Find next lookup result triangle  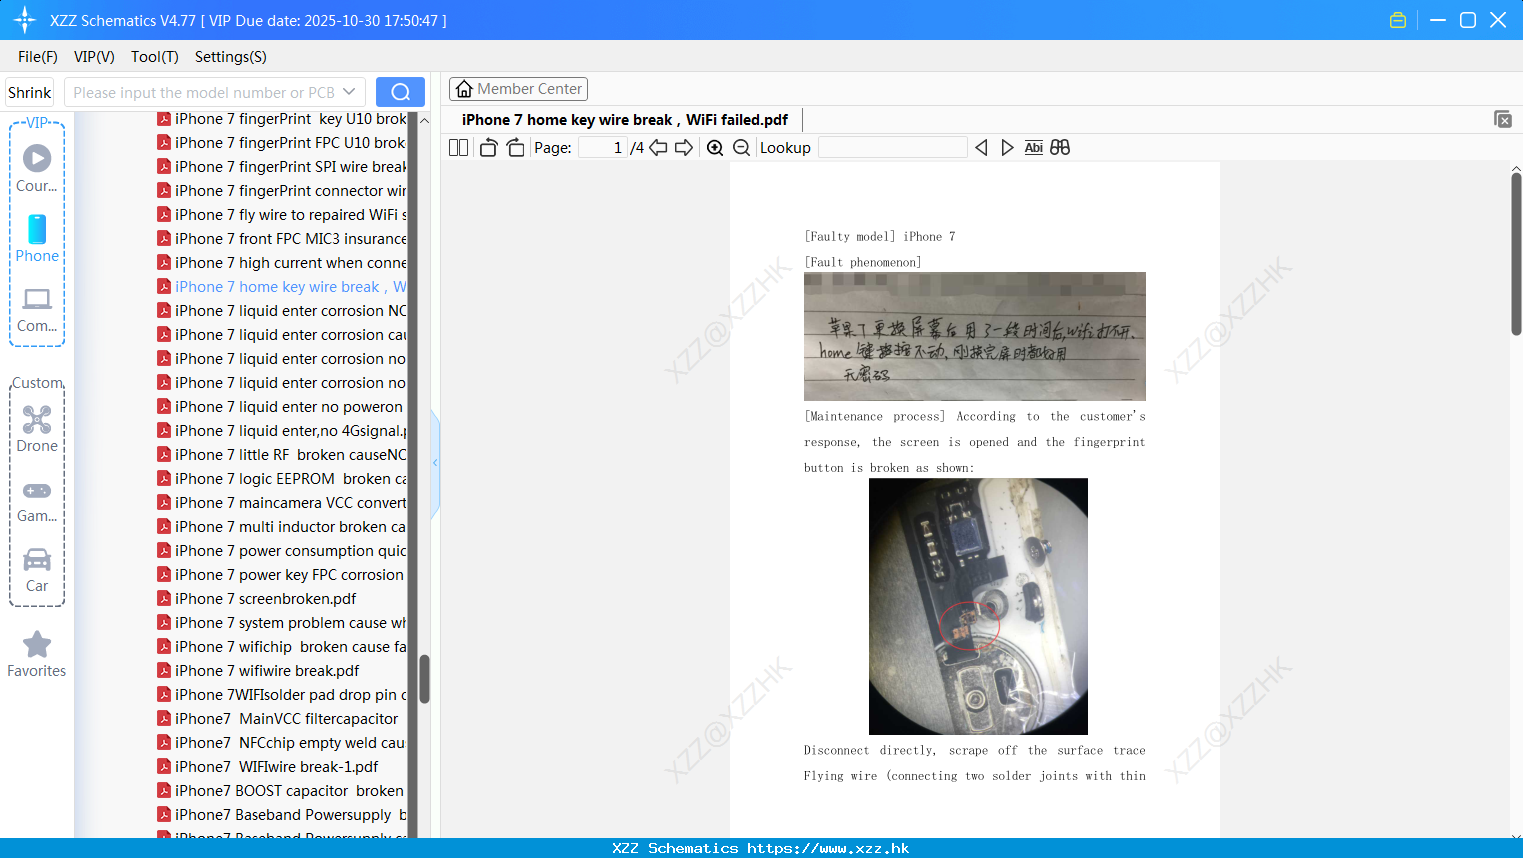click(1007, 148)
